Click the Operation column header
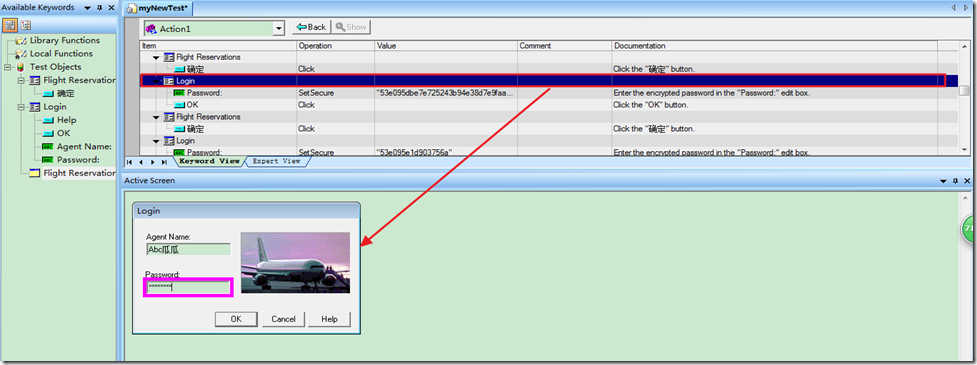The image size is (977, 365). click(335, 46)
